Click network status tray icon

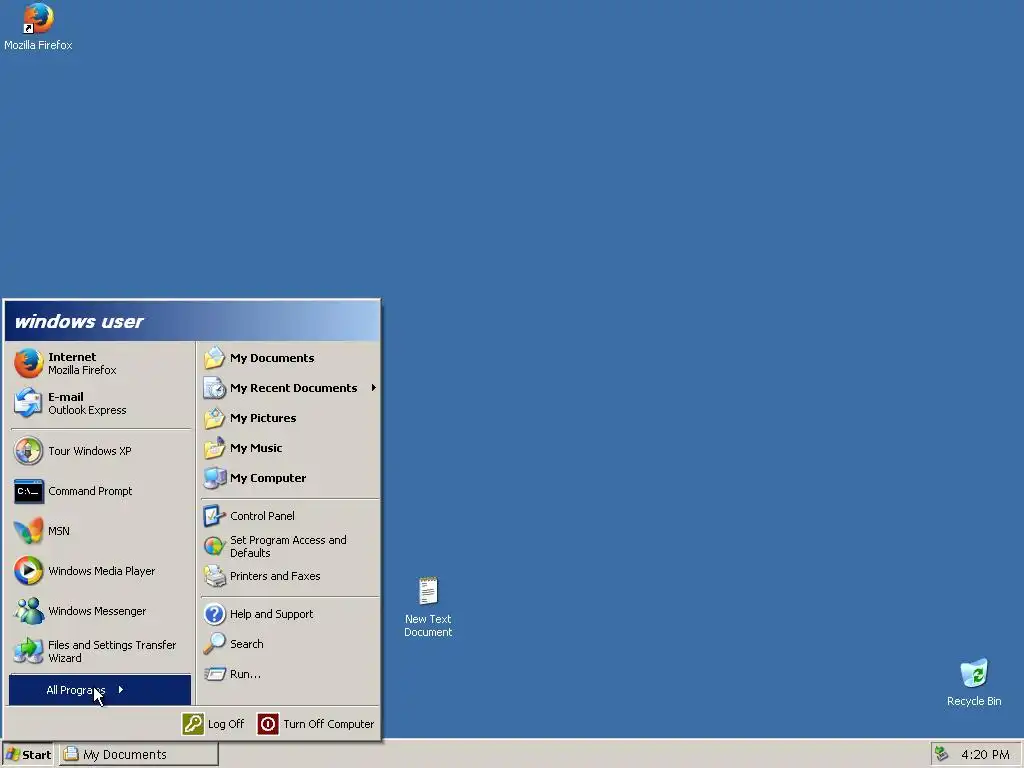pos(941,754)
